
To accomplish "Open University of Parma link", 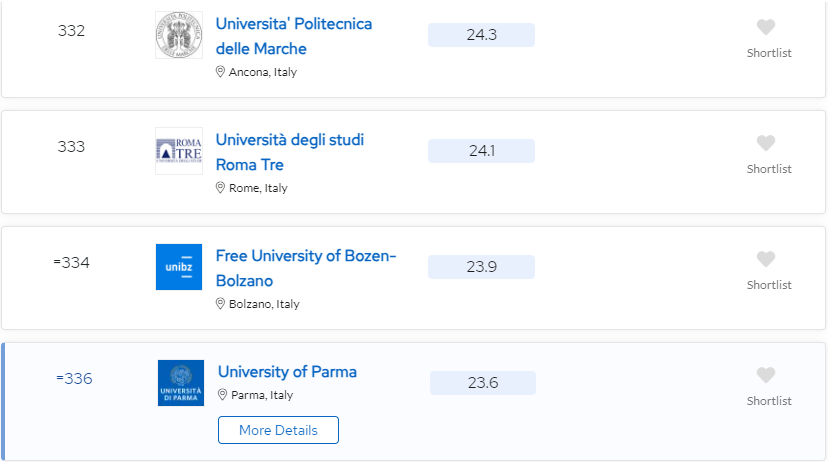I will coord(287,372).
